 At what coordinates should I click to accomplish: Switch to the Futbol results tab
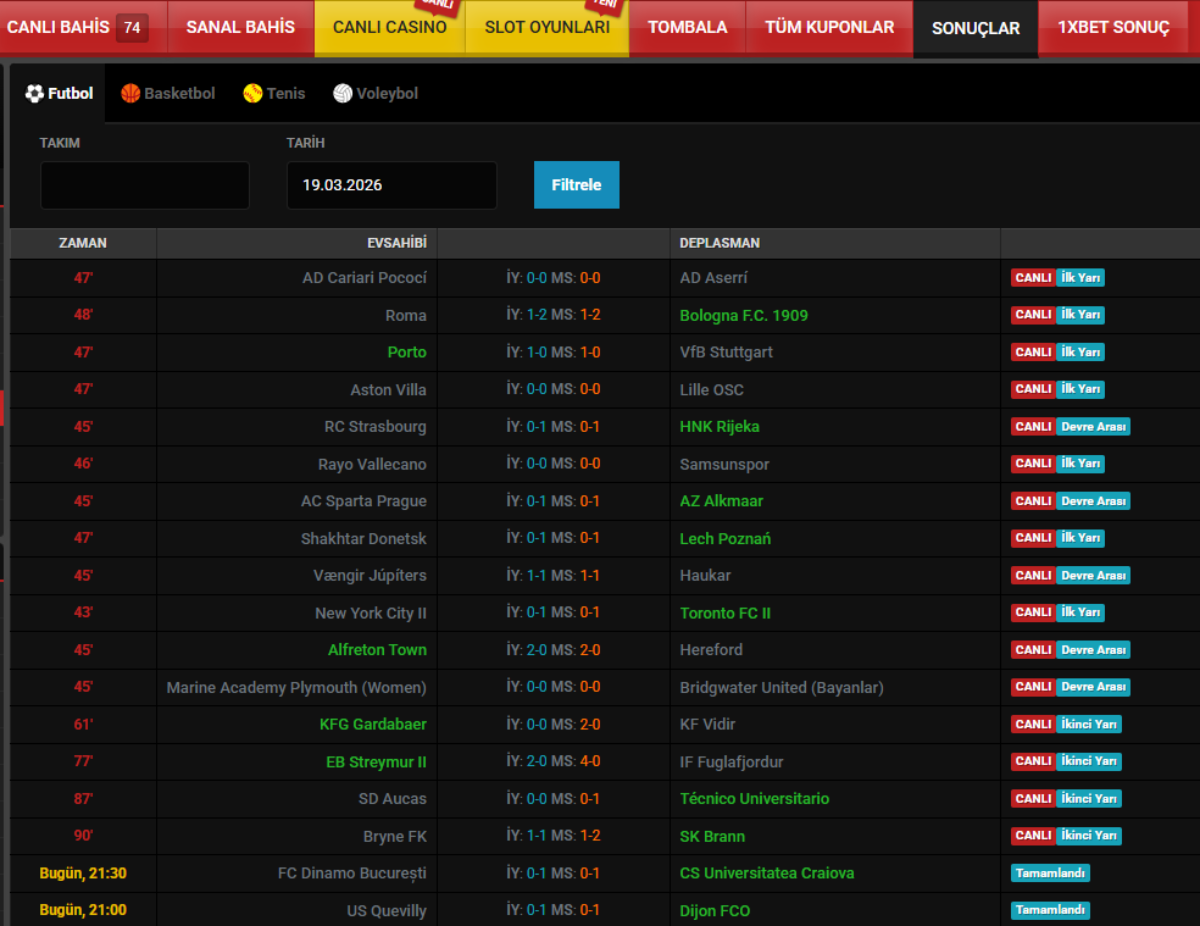click(x=59, y=93)
